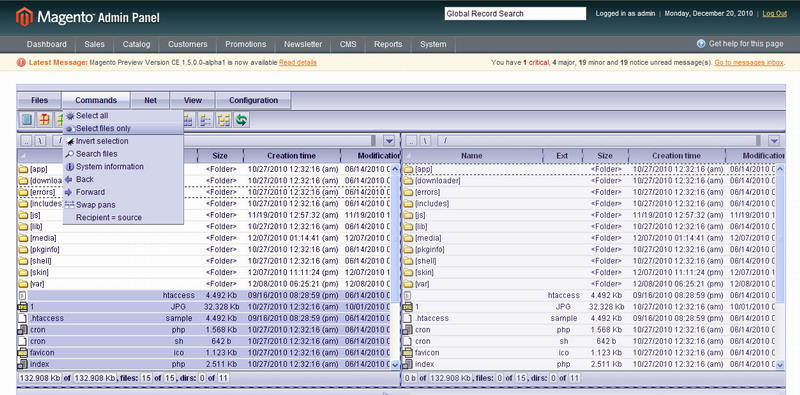
Task: Click the Latest Message alert icon
Action: (x=21, y=62)
